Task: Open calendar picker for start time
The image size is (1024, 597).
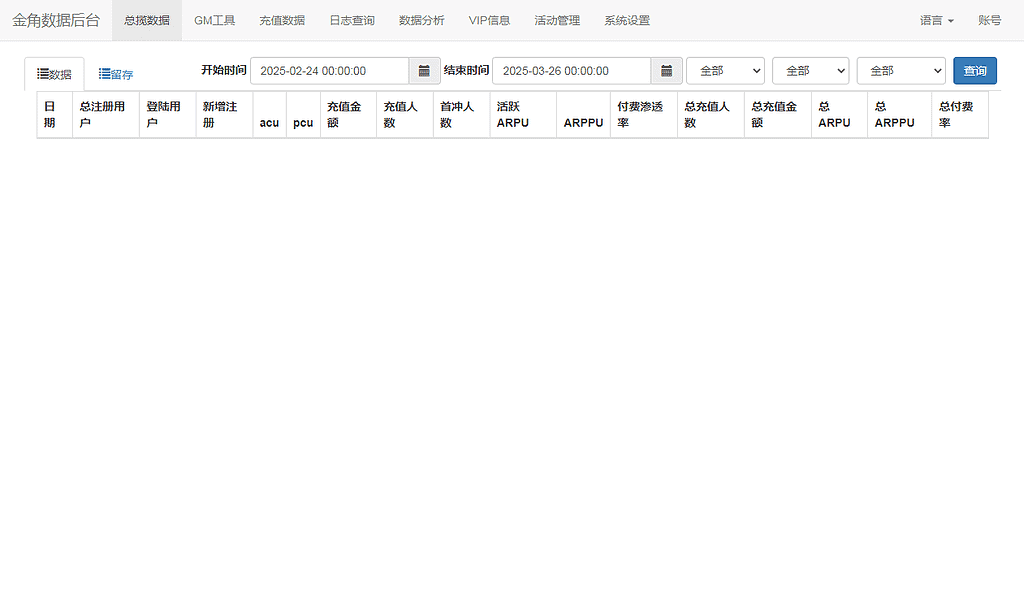Action: click(424, 71)
